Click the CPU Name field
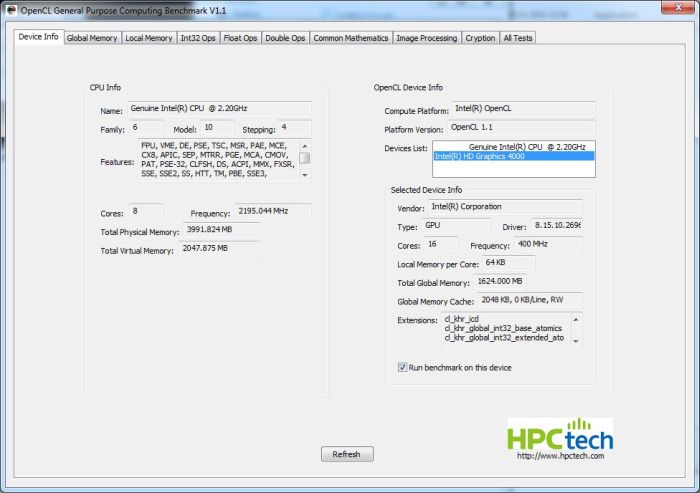Viewport: 700px width, 493px height. 219,109
